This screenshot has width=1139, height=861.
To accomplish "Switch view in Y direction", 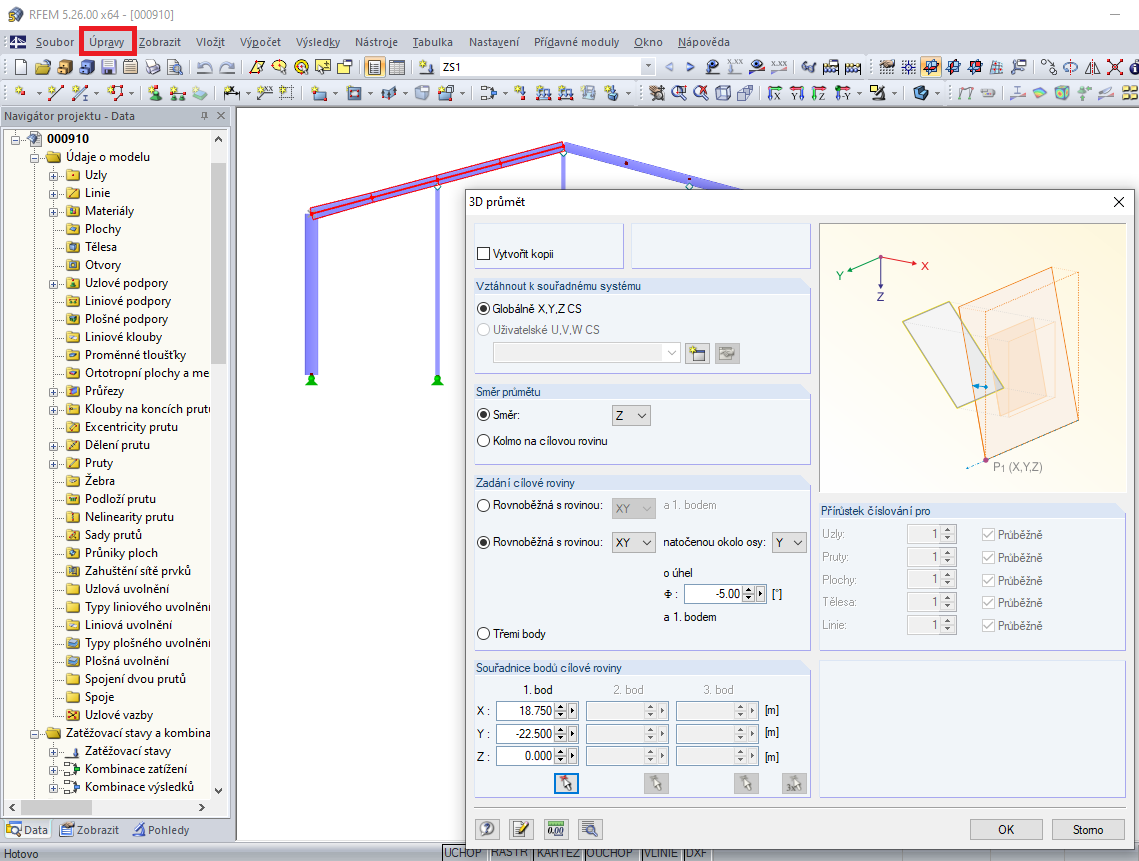I will [x=797, y=93].
